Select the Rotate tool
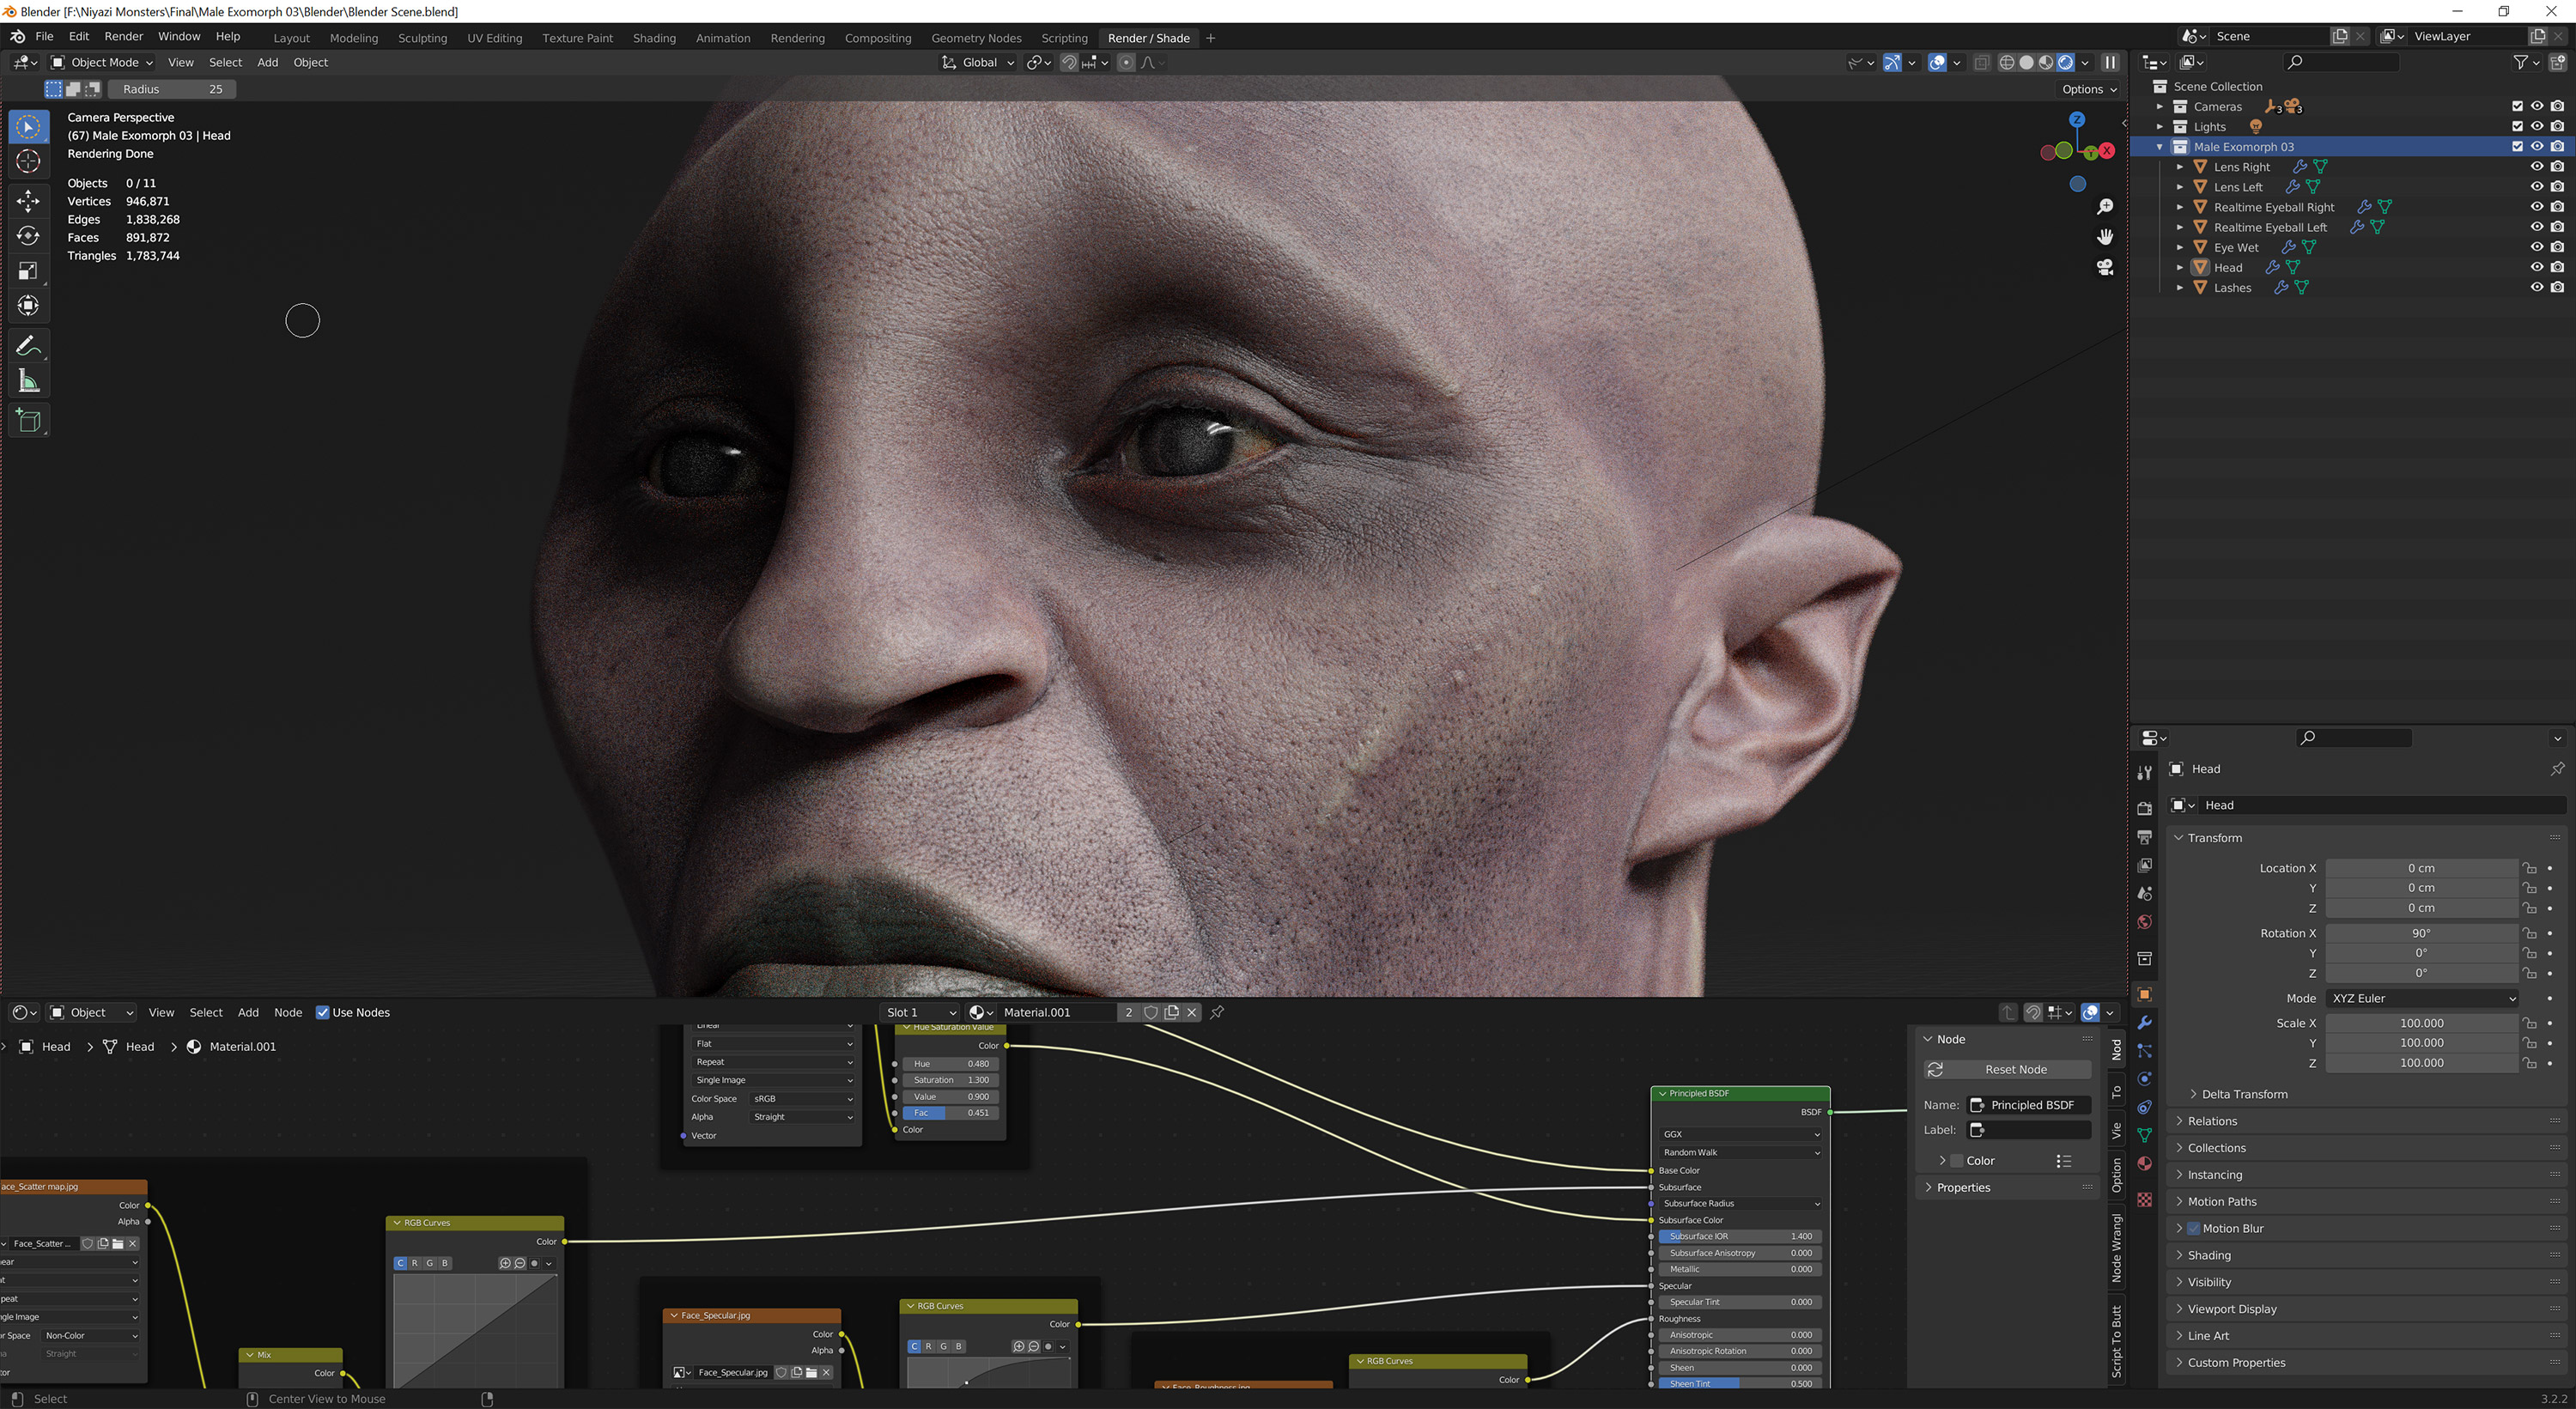Image resolution: width=2576 pixels, height=1409 pixels. tap(28, 236)
